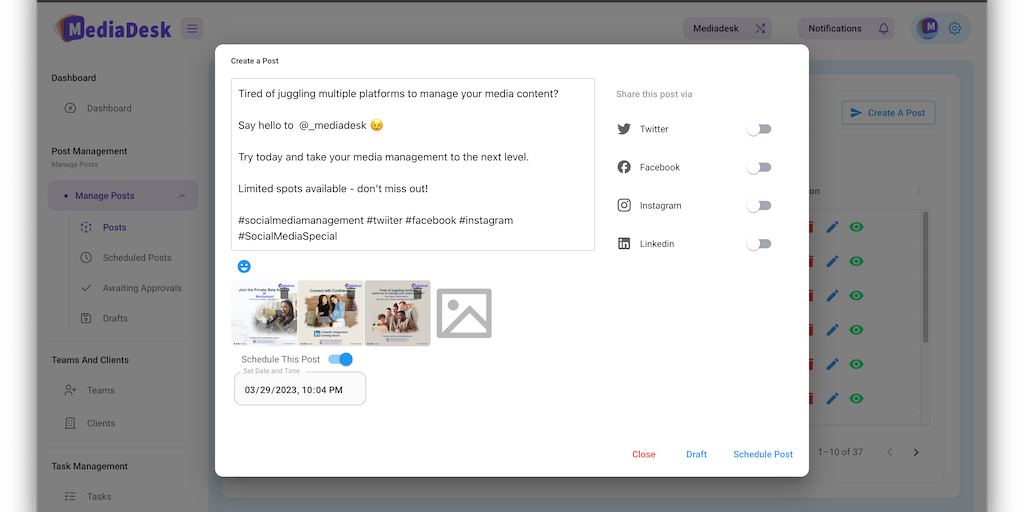Click the add image placeholder icon

[464, 313]
